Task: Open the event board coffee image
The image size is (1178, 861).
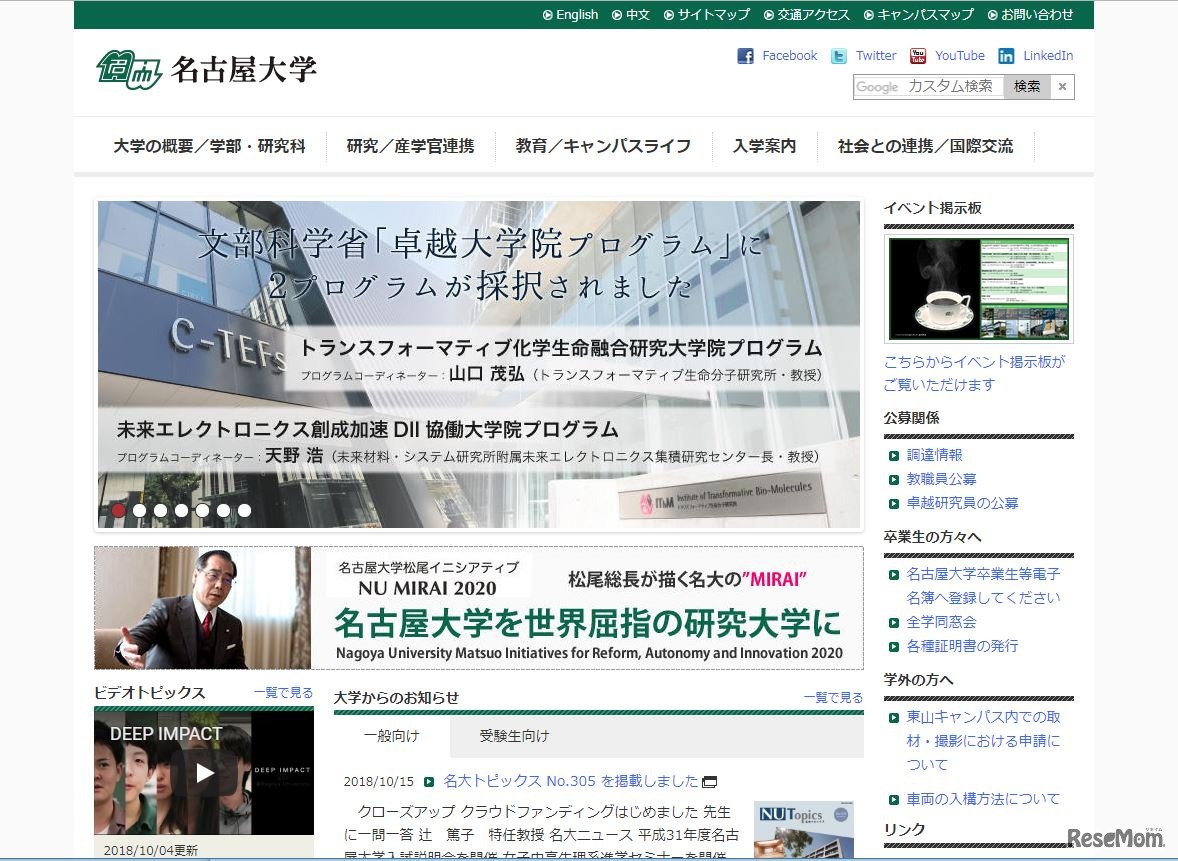Action: coord(977,287)
